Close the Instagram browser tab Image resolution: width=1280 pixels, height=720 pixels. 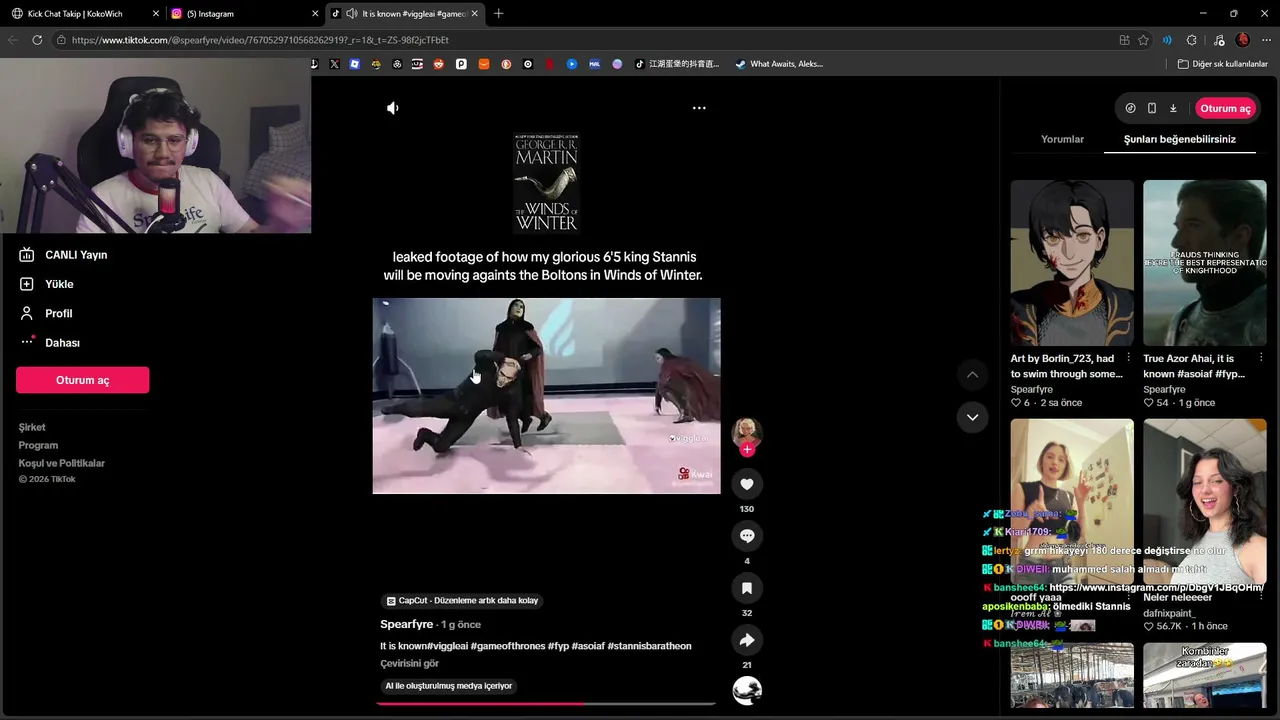(315, 14)
